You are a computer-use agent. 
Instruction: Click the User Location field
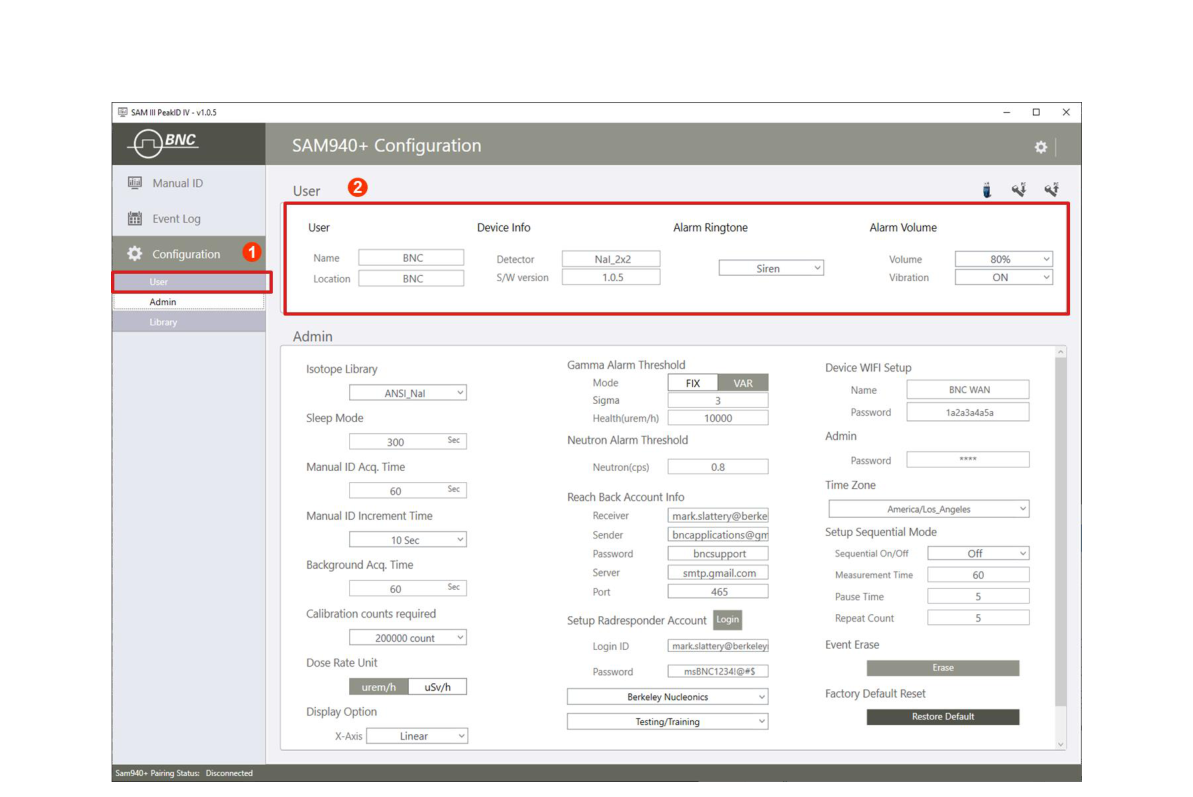point(411,278)
